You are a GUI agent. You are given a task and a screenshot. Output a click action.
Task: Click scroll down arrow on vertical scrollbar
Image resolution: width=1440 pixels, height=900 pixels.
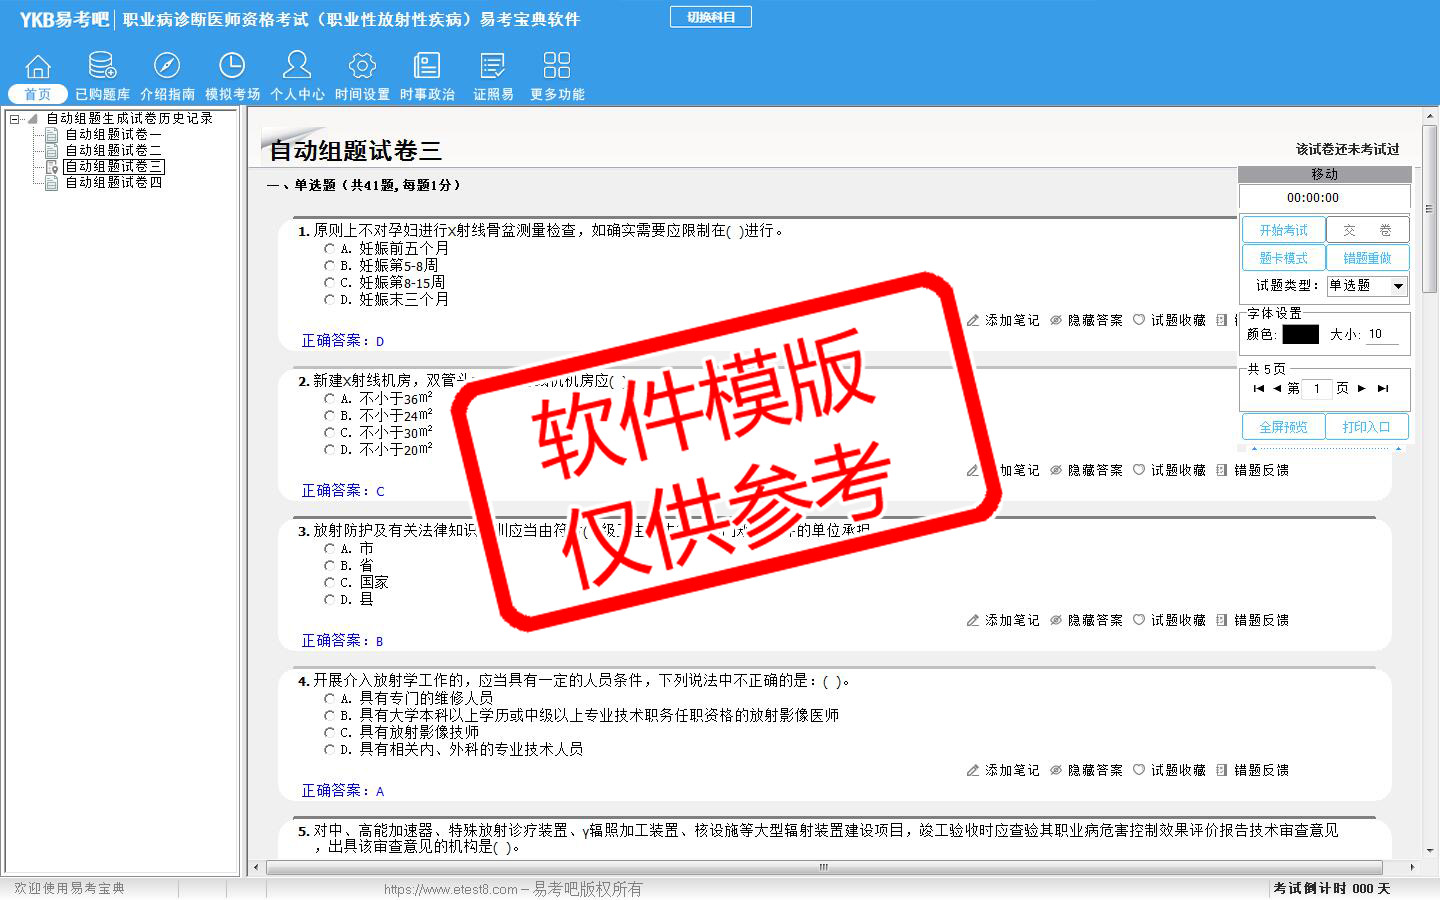click(x=1431, y=850)
